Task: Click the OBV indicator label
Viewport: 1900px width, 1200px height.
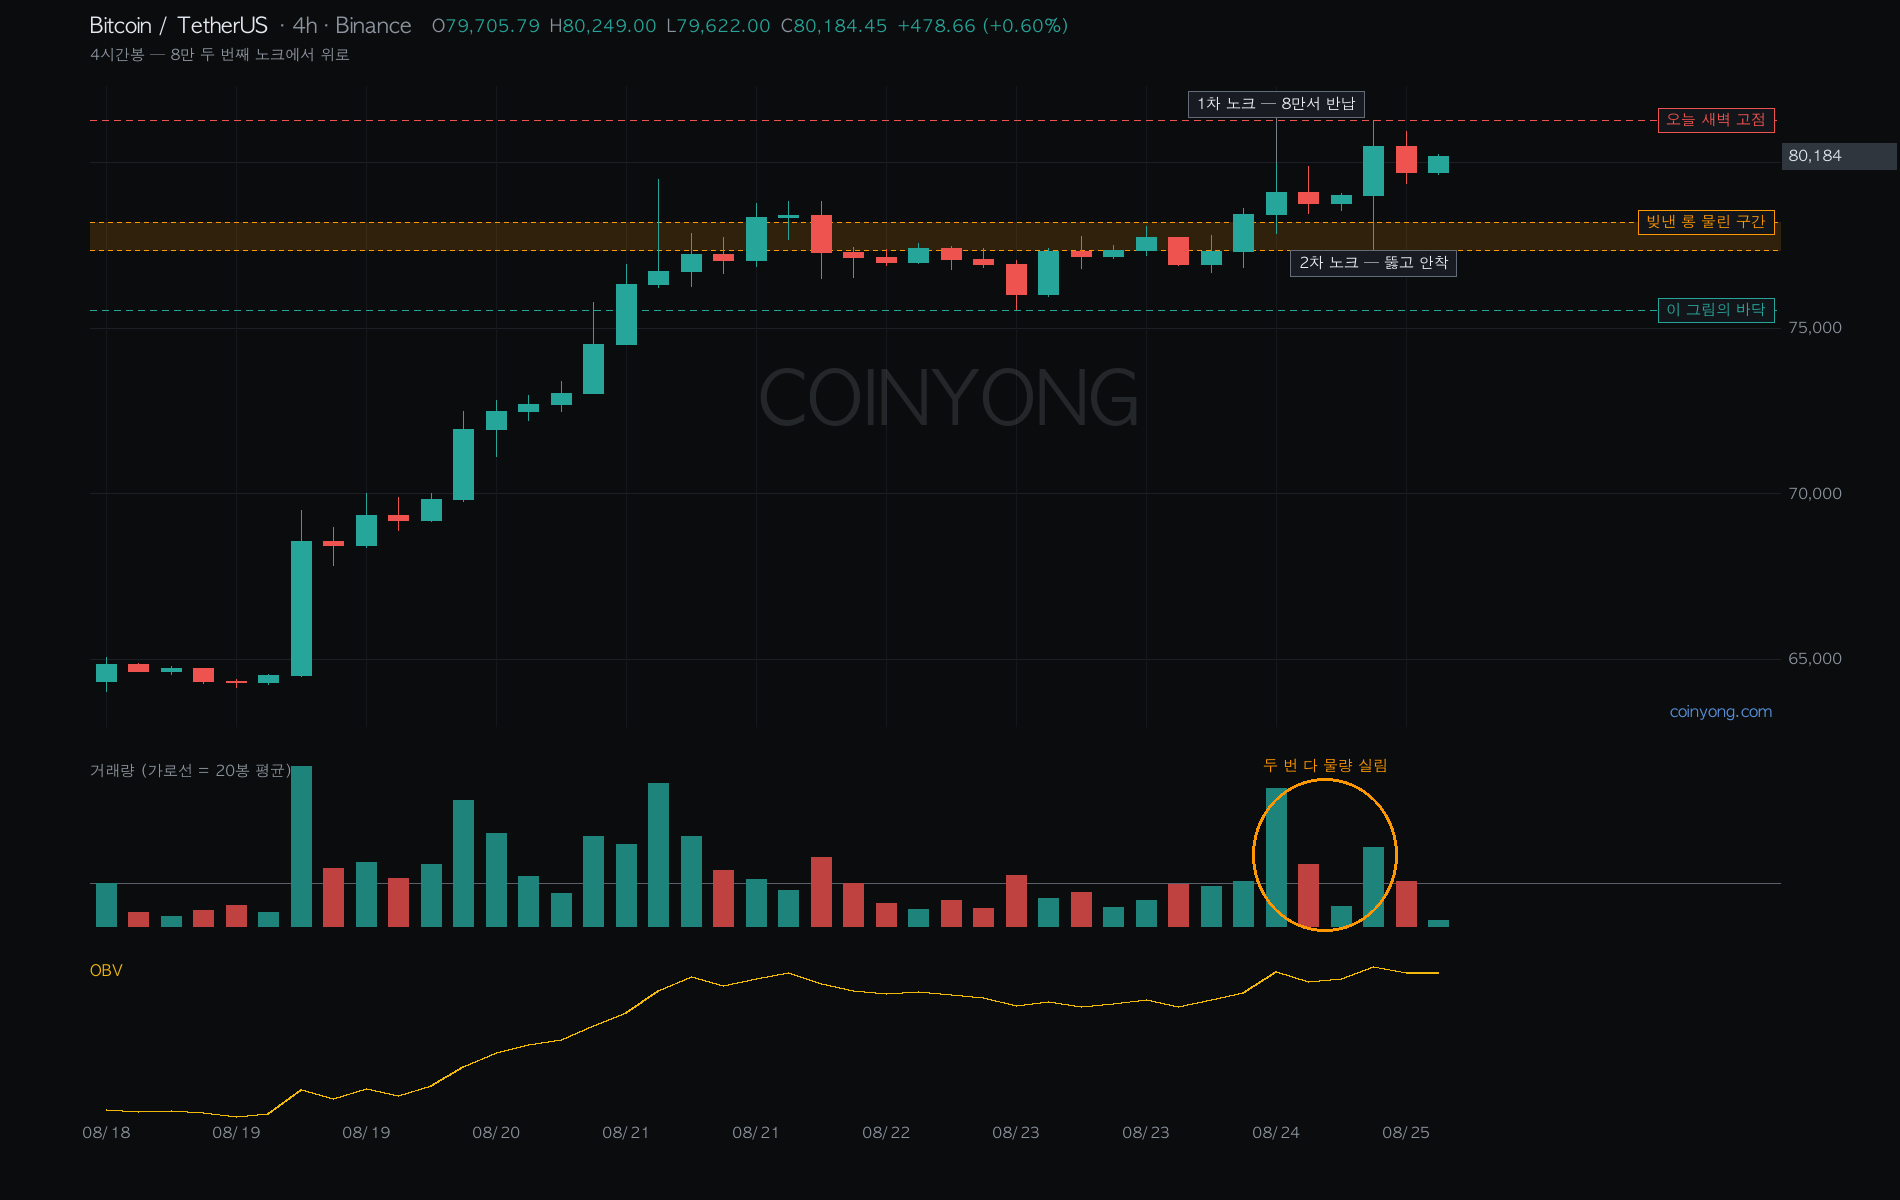Action: (x=106, y=971)
